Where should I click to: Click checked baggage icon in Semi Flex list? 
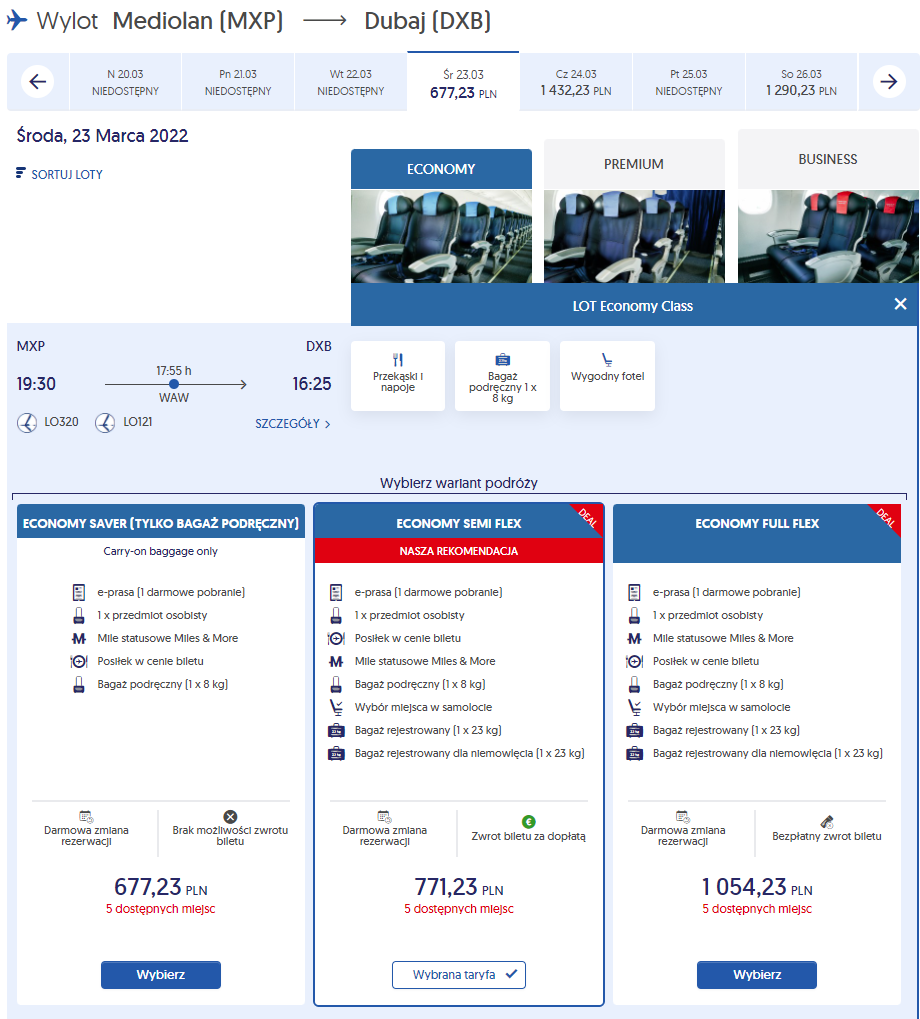(x=336, y=730)
